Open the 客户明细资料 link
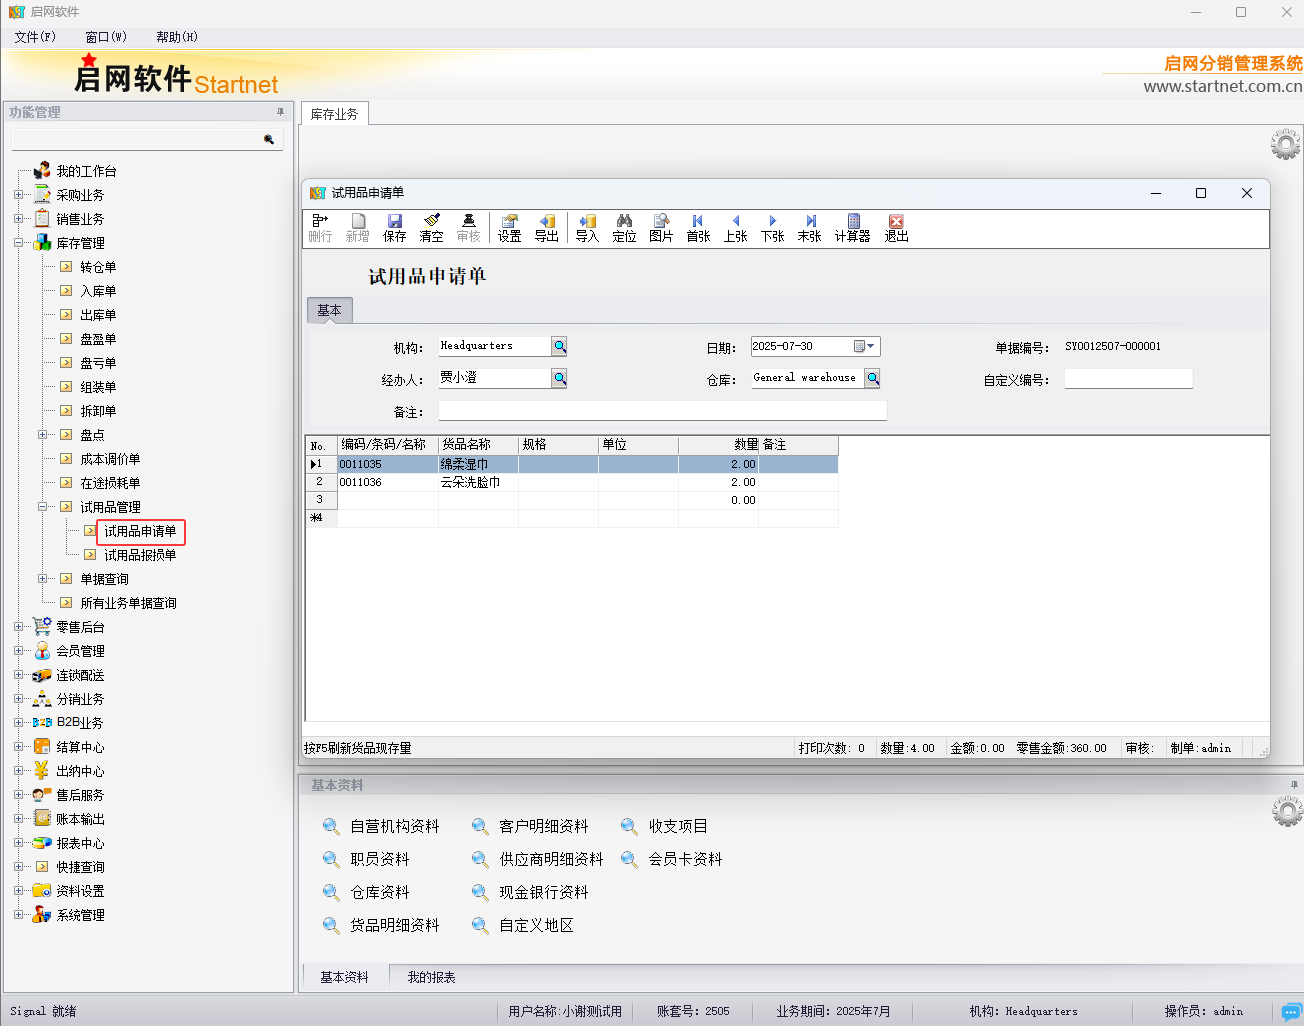The image size is (1304, 1026). [543, 826]
